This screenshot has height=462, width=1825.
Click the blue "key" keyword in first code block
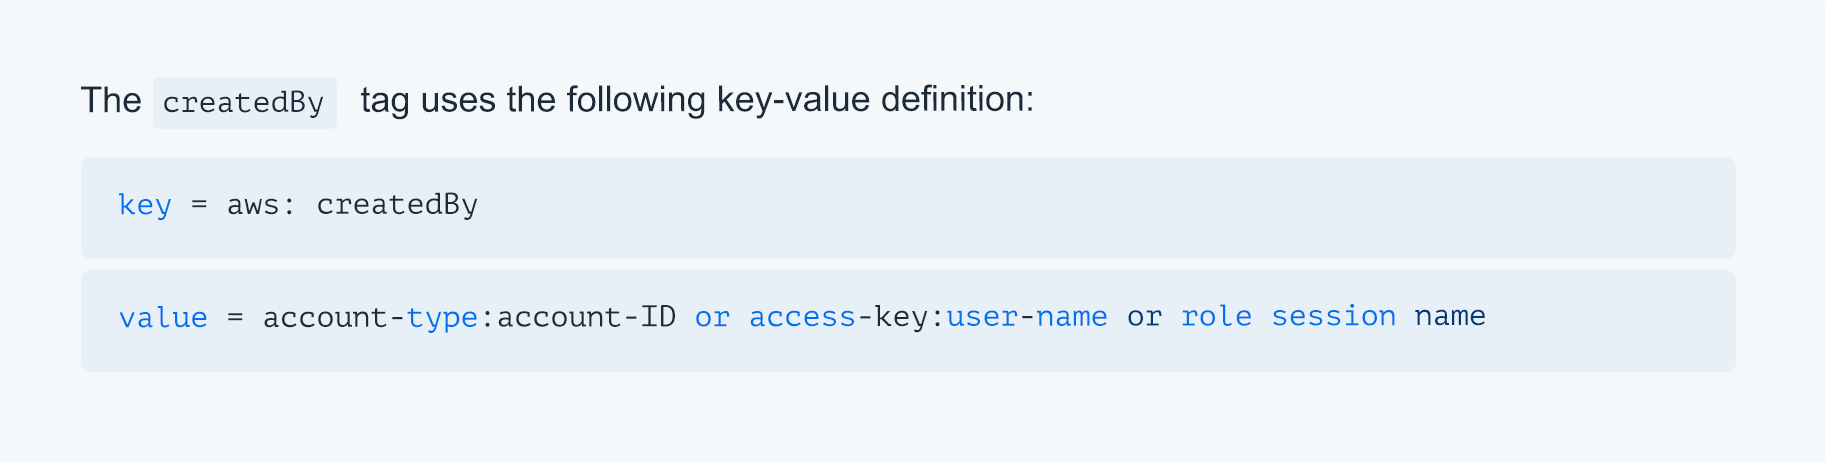[x=145, y=205]
